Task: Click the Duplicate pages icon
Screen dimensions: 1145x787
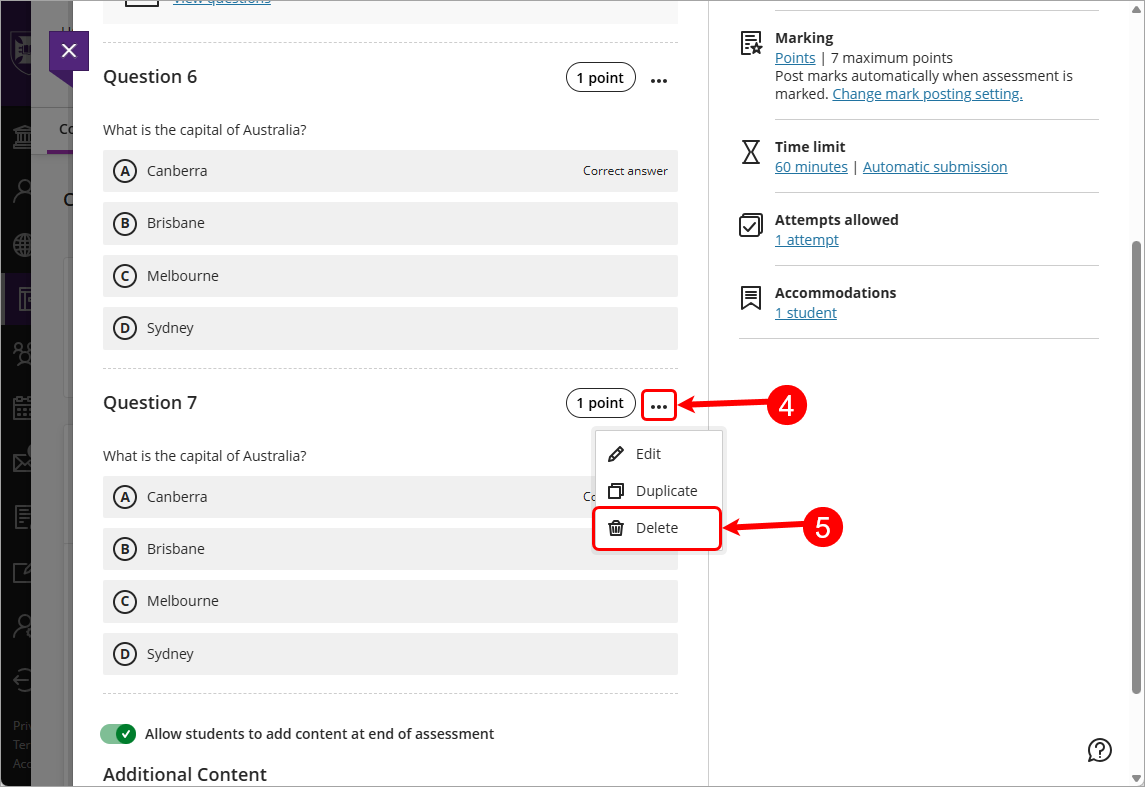Action: click(616, 491)
